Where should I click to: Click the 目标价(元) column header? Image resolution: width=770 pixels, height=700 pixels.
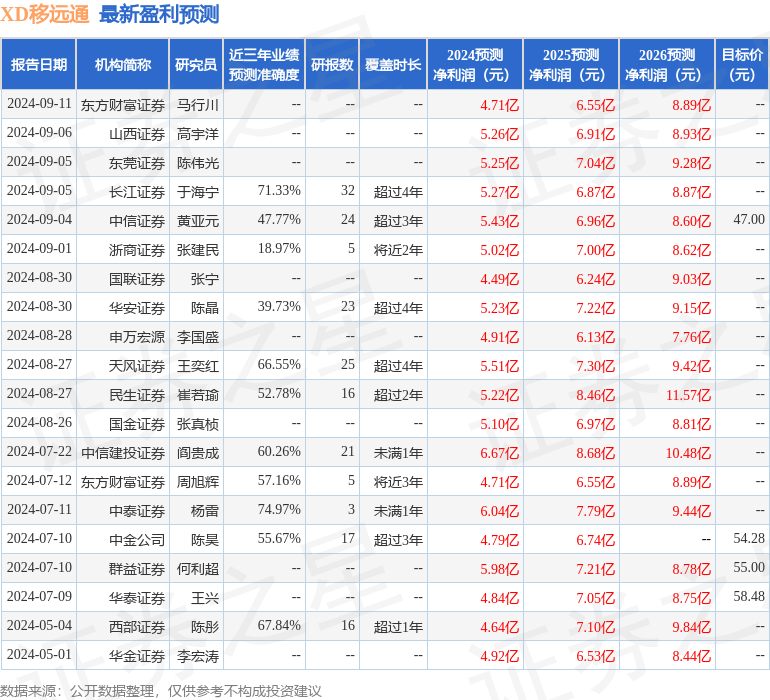point(742,64)
